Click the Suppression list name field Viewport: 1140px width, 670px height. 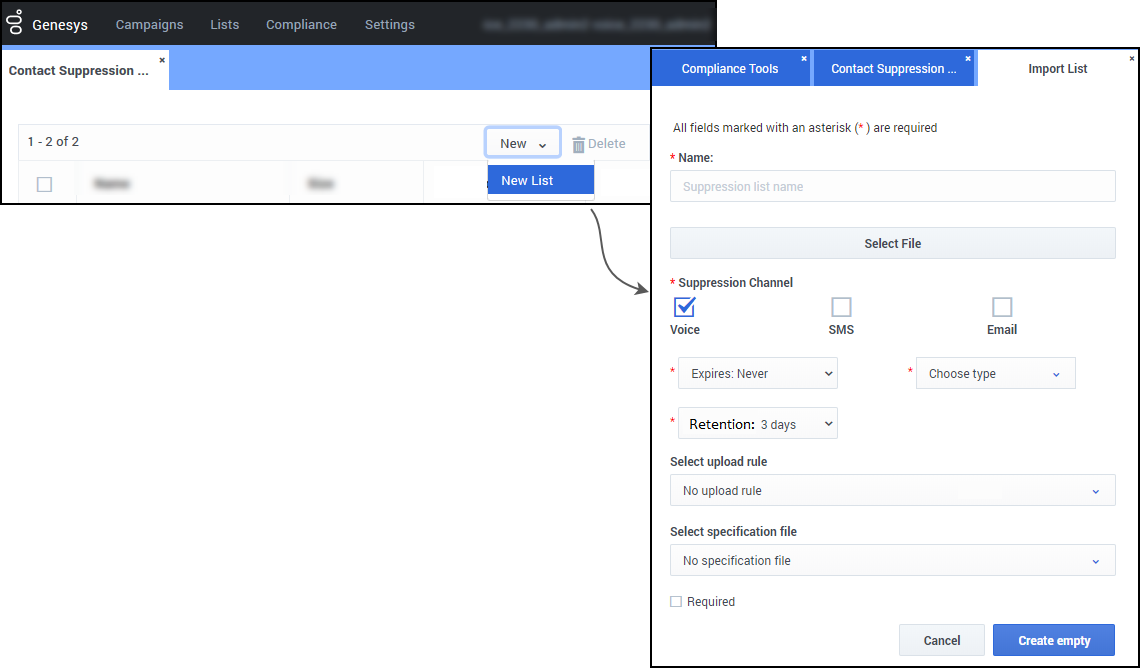coord(892,187)
